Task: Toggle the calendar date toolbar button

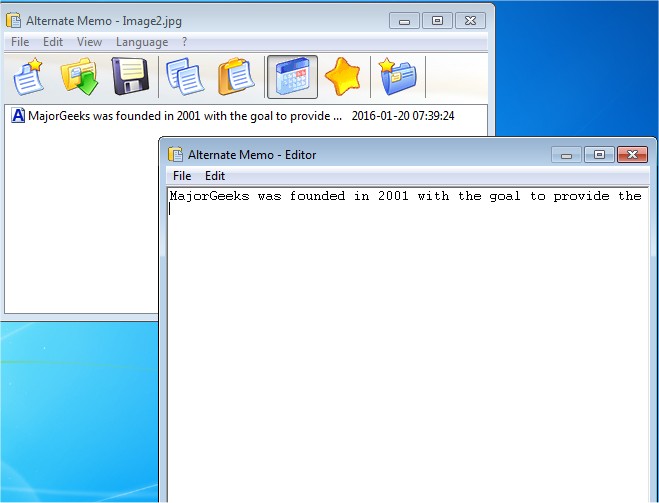Action: pos(292,77)
